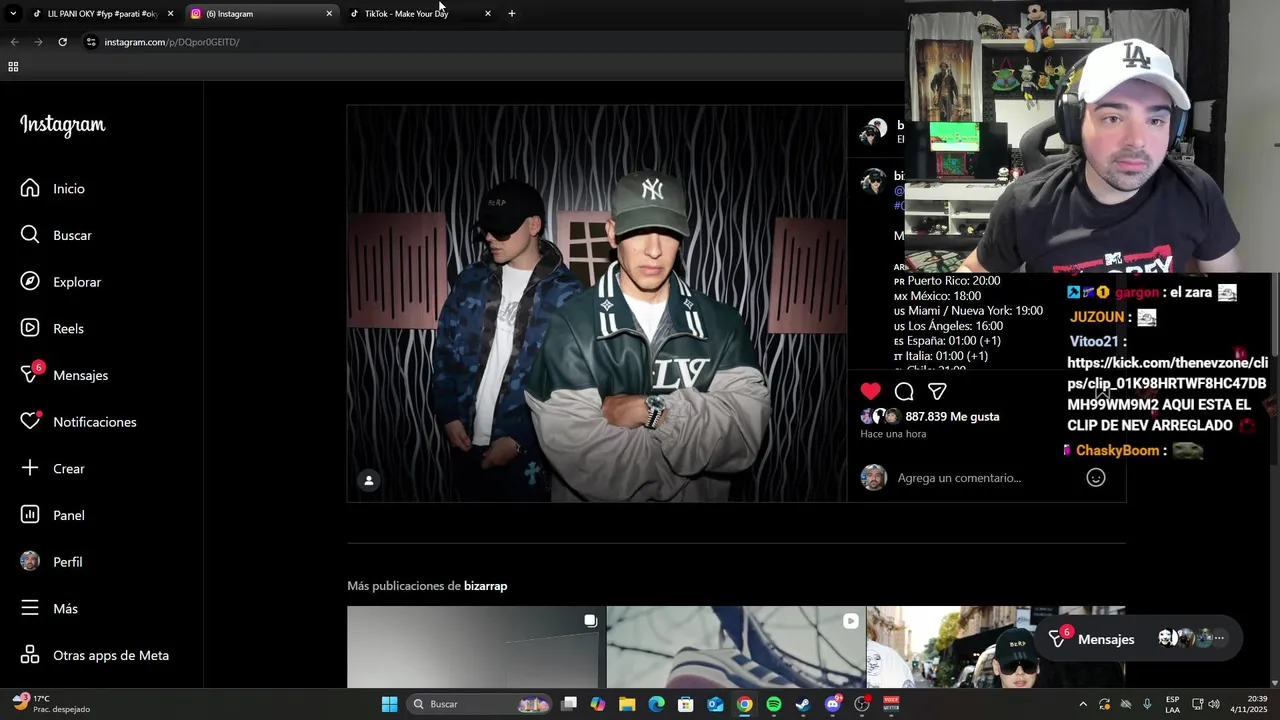Close the TikTok browser tab

[x=487, y=14]
